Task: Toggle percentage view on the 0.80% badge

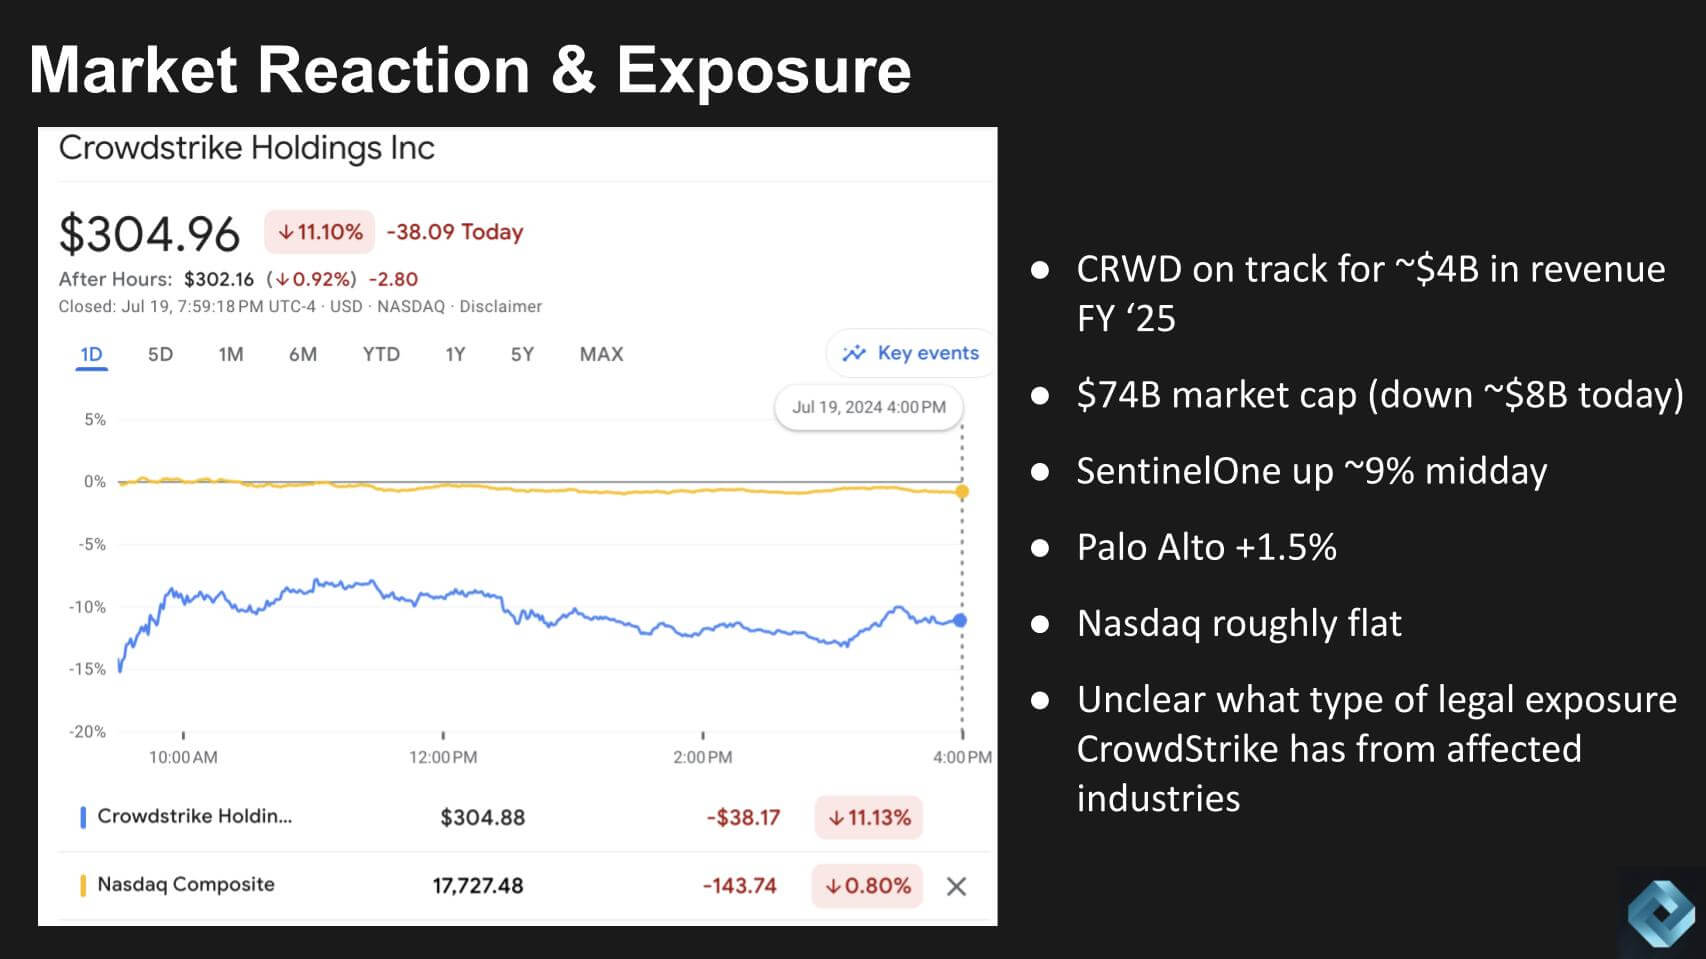Action: click(866, 885)
